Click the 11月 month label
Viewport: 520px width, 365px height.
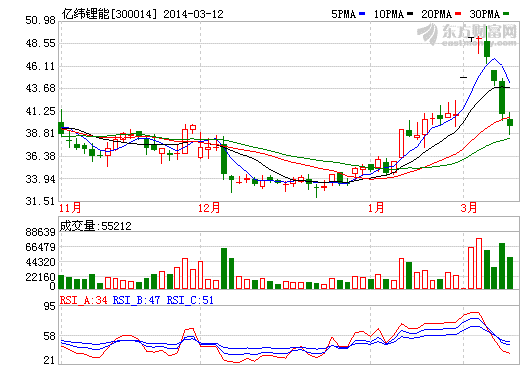(x=70, y=208)
